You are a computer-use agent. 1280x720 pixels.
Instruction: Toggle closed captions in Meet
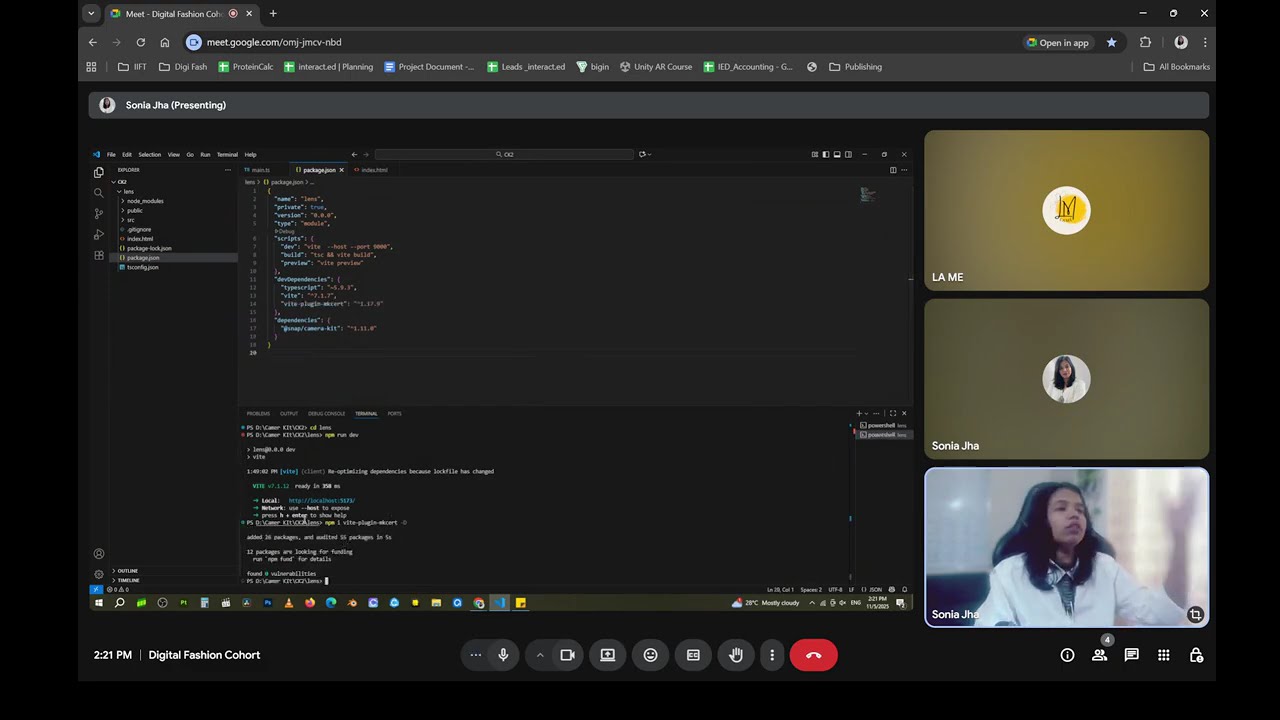(693, 655)
